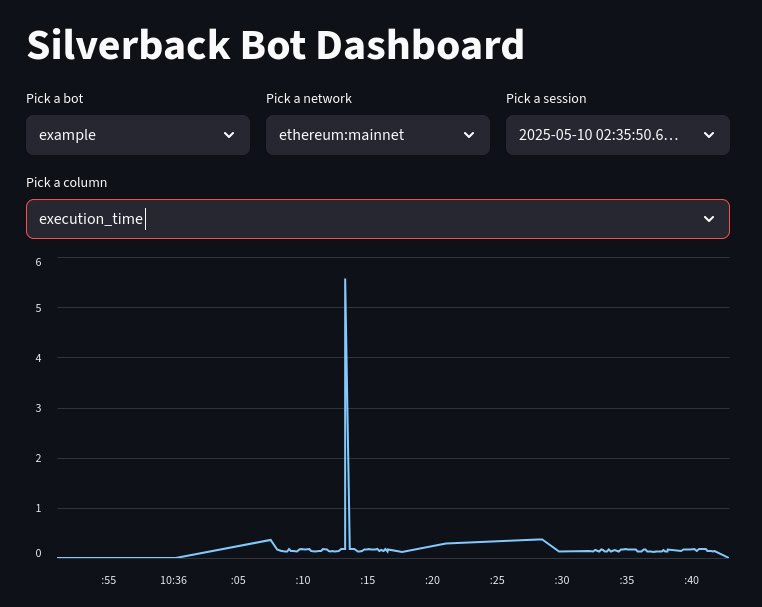Click the y-axis label 1
Screen dimensions: 762x607
(x=38, y=508)
